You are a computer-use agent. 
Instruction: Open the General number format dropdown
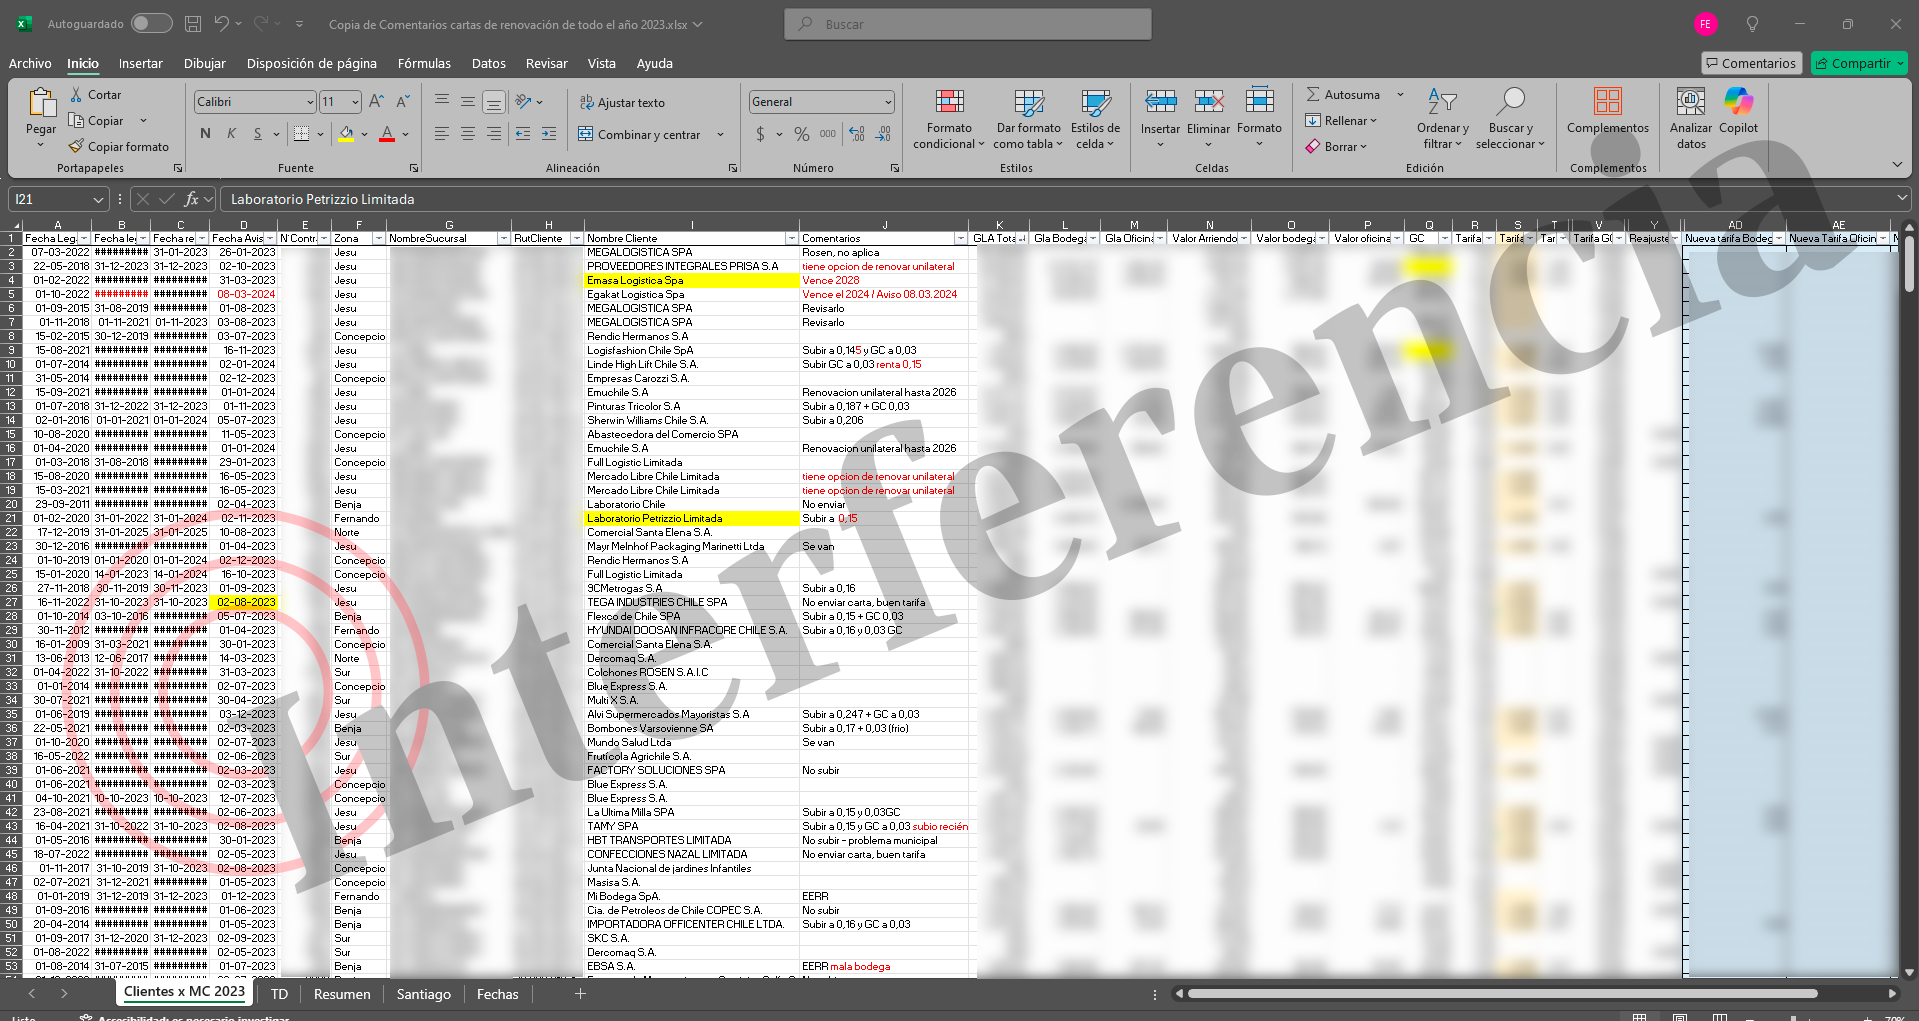pyautogui.click(x=888, y=102)
